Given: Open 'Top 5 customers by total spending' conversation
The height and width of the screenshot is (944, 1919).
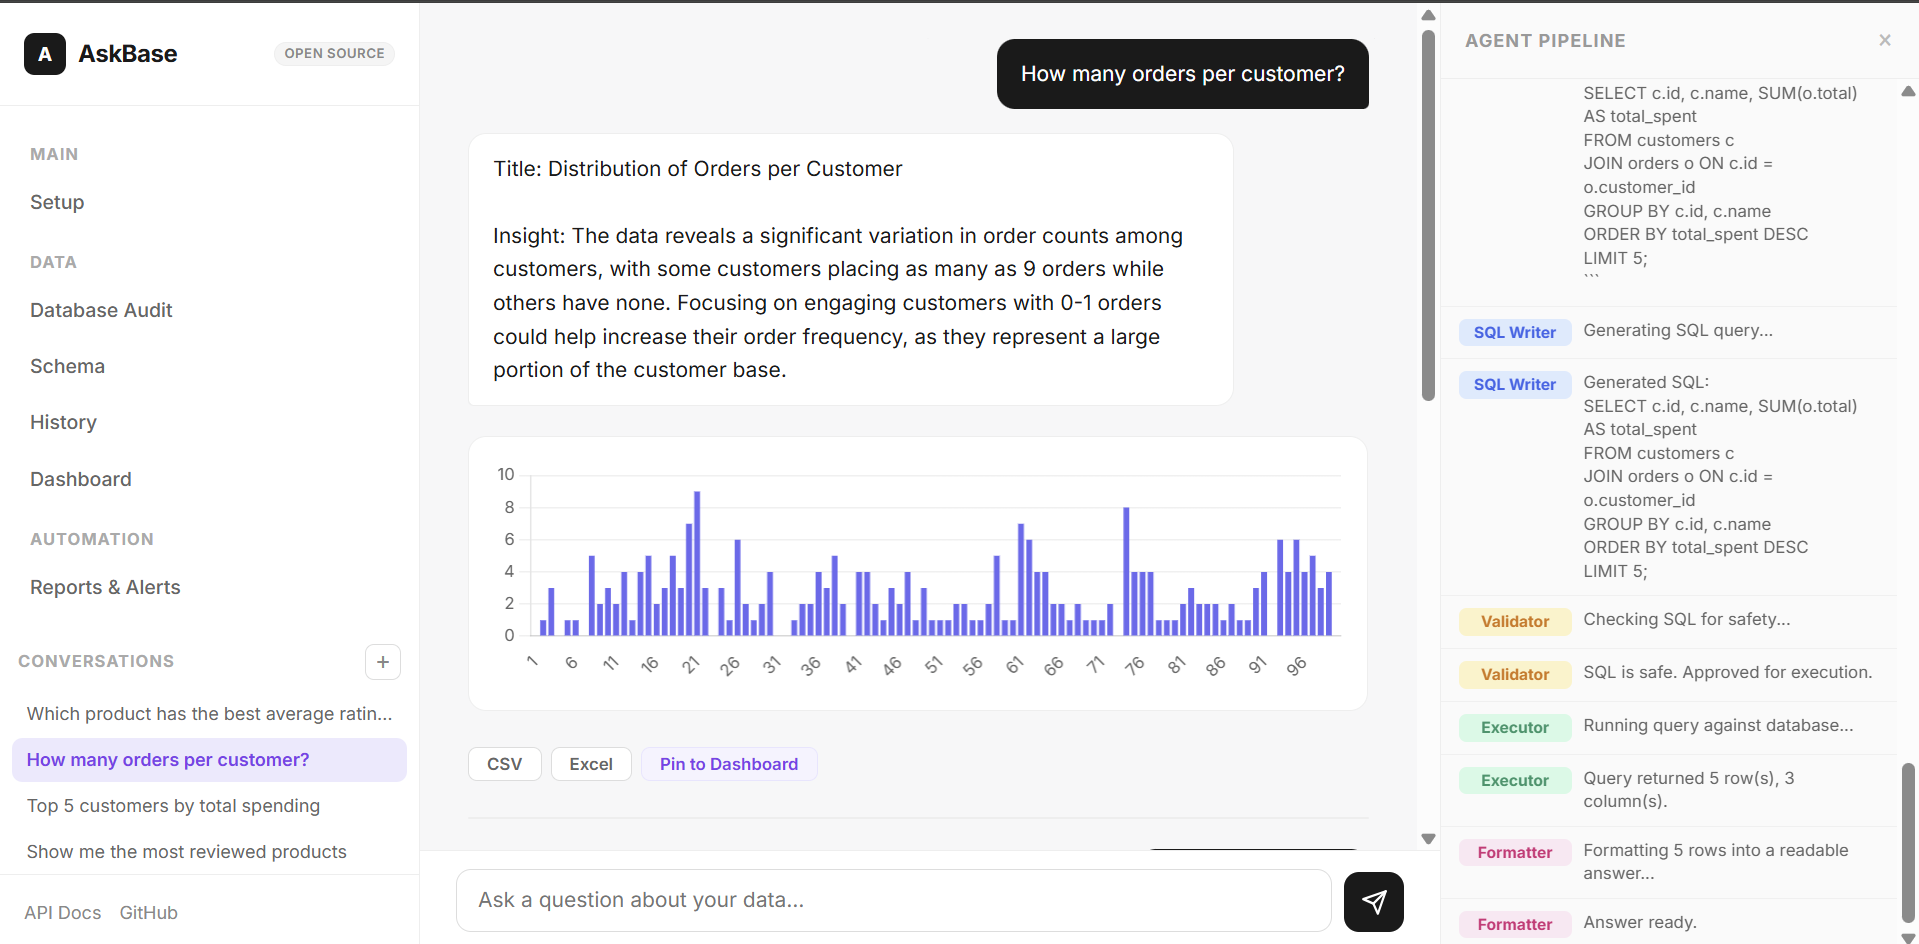Looking at the screenshot, I should tap(173, 806).
